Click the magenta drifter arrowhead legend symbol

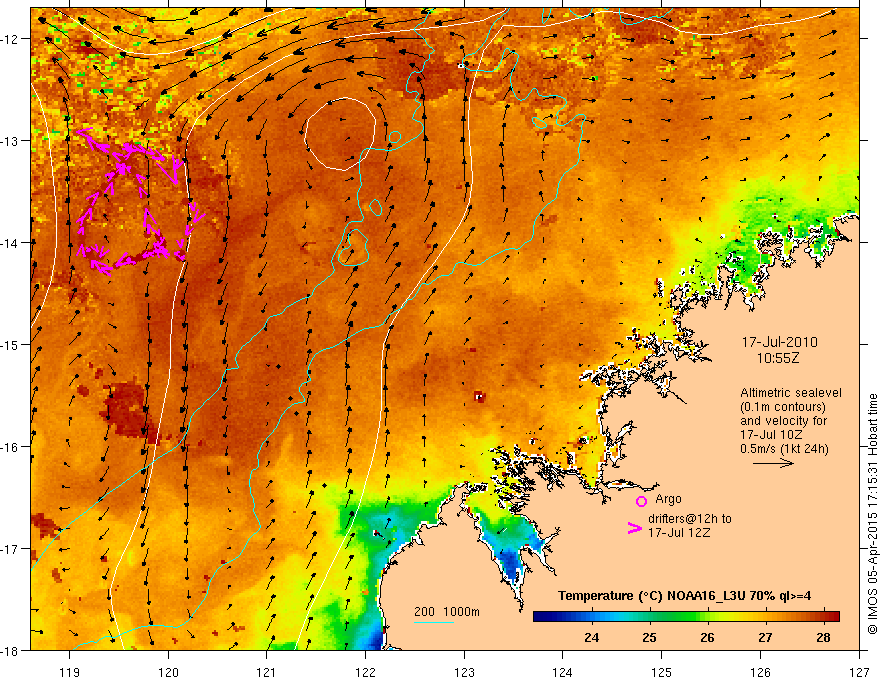pos(634,528)
